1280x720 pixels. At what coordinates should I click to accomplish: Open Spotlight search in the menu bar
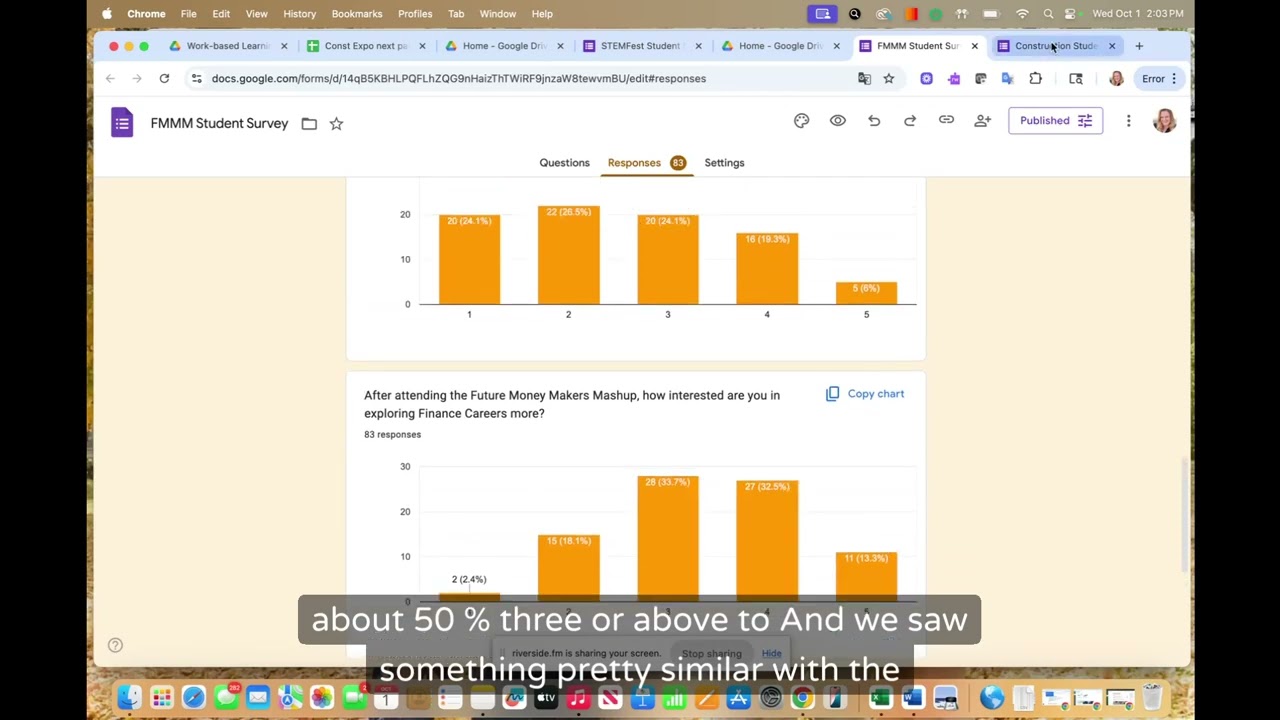(x=1048, y=14)
